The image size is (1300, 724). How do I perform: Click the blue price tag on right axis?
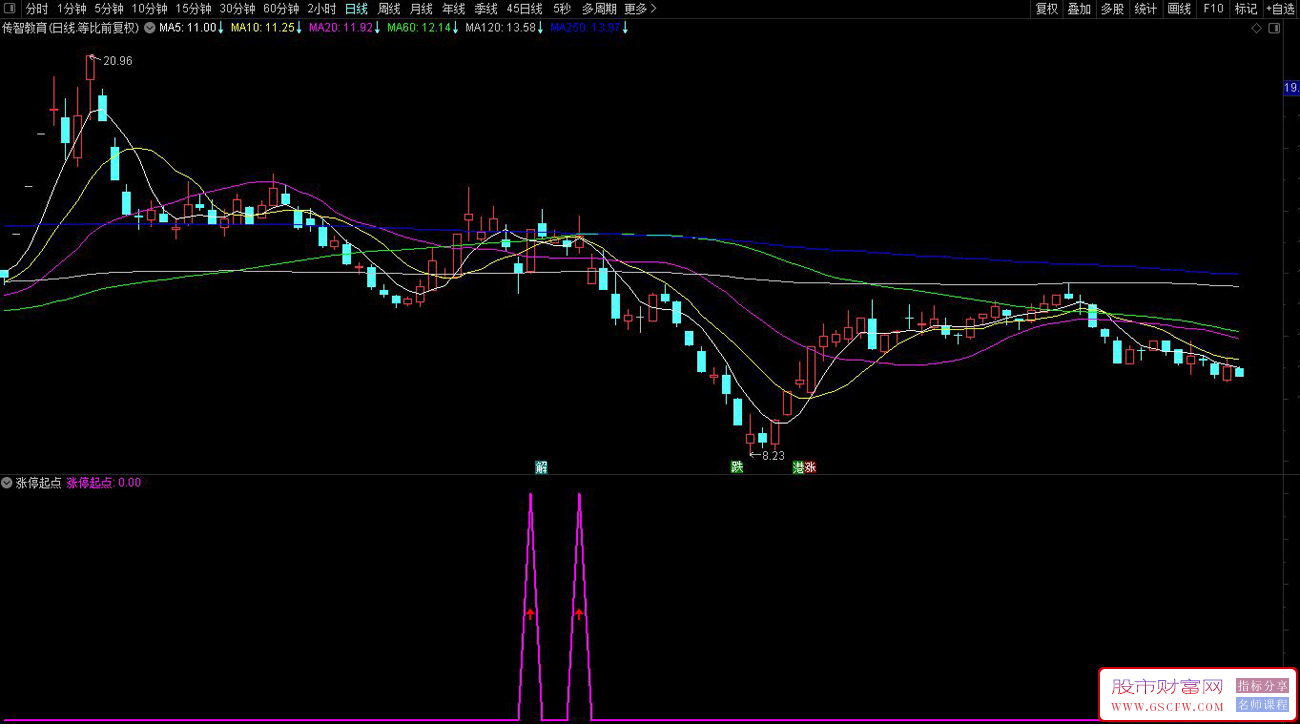coord(1291,89)
